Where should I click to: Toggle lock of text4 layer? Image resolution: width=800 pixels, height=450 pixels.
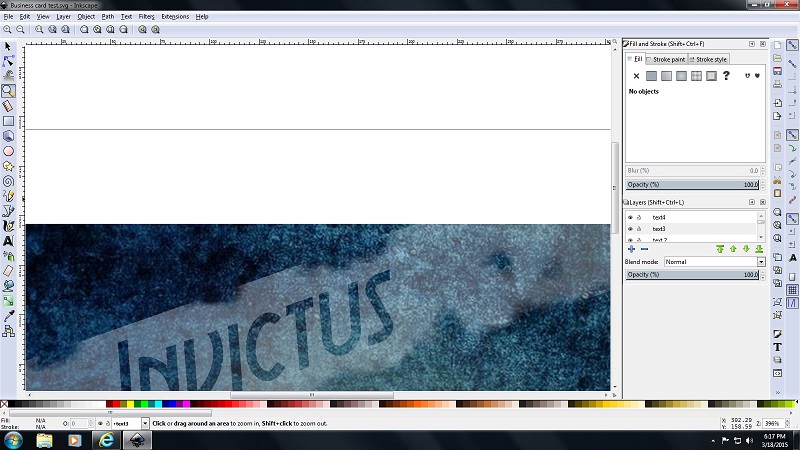pyautogui.click(x=639, y=217)
